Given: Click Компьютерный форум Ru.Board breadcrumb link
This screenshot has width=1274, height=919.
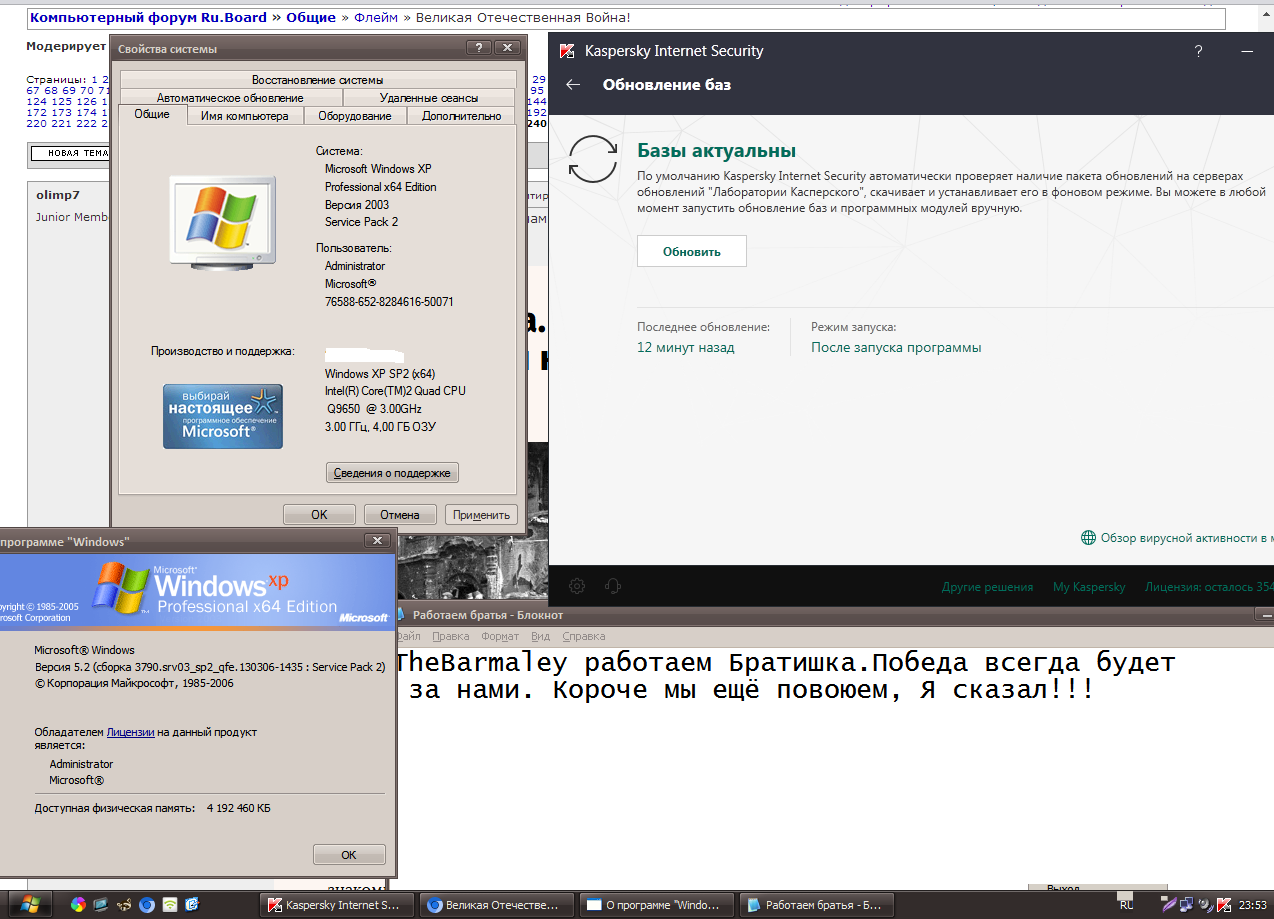Looking at the screenshot, I should [149, 18].
